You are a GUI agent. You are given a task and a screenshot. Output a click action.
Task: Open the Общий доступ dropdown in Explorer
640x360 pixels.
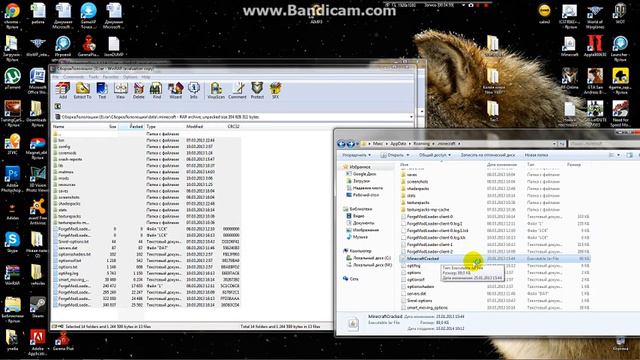435,155
